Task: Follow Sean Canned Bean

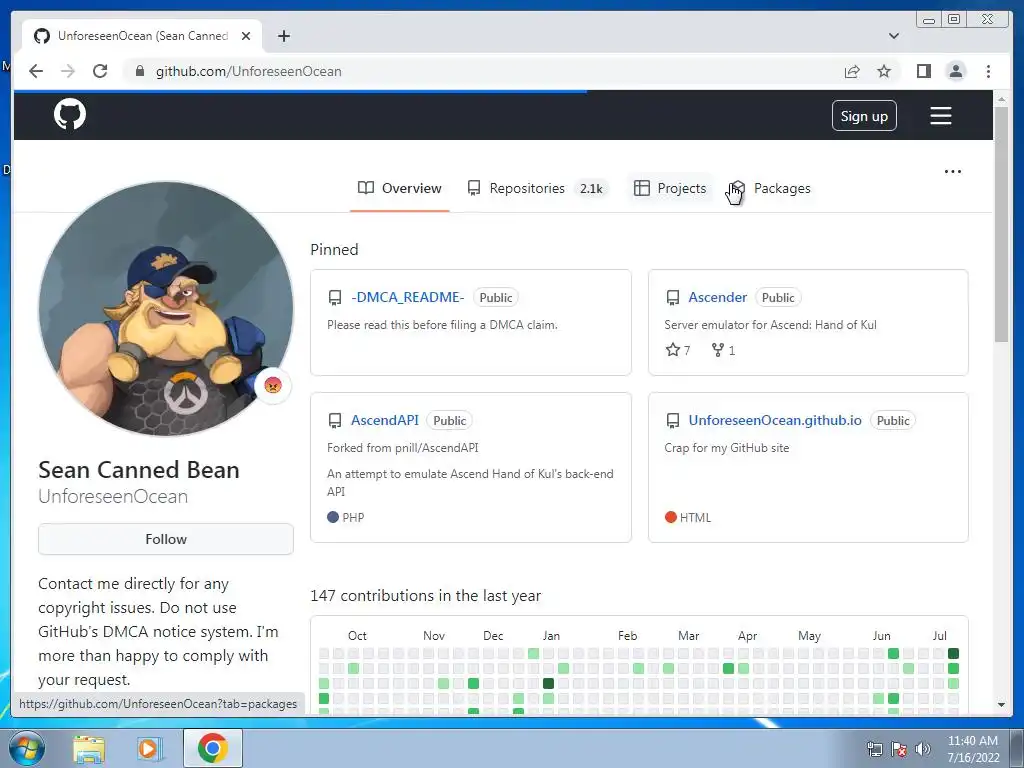Action: (x=166, y=539)
